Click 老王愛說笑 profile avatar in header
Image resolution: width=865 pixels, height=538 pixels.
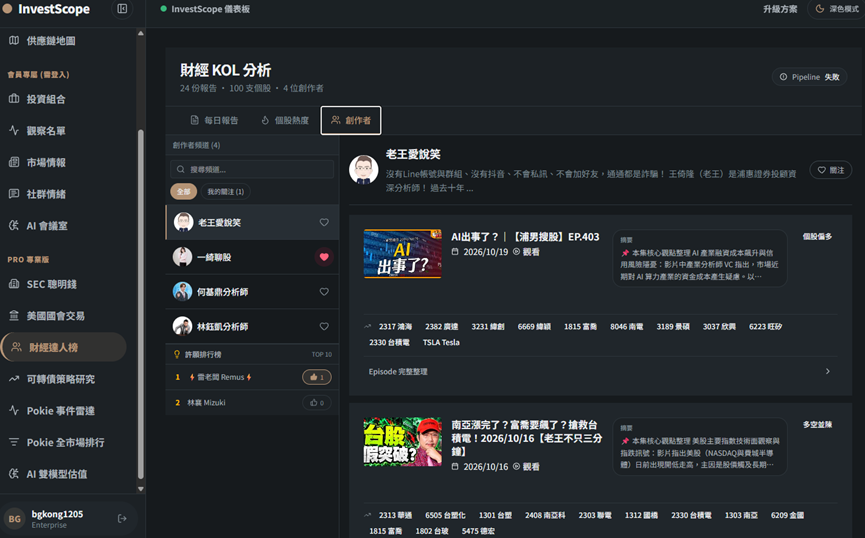(364, 169)
